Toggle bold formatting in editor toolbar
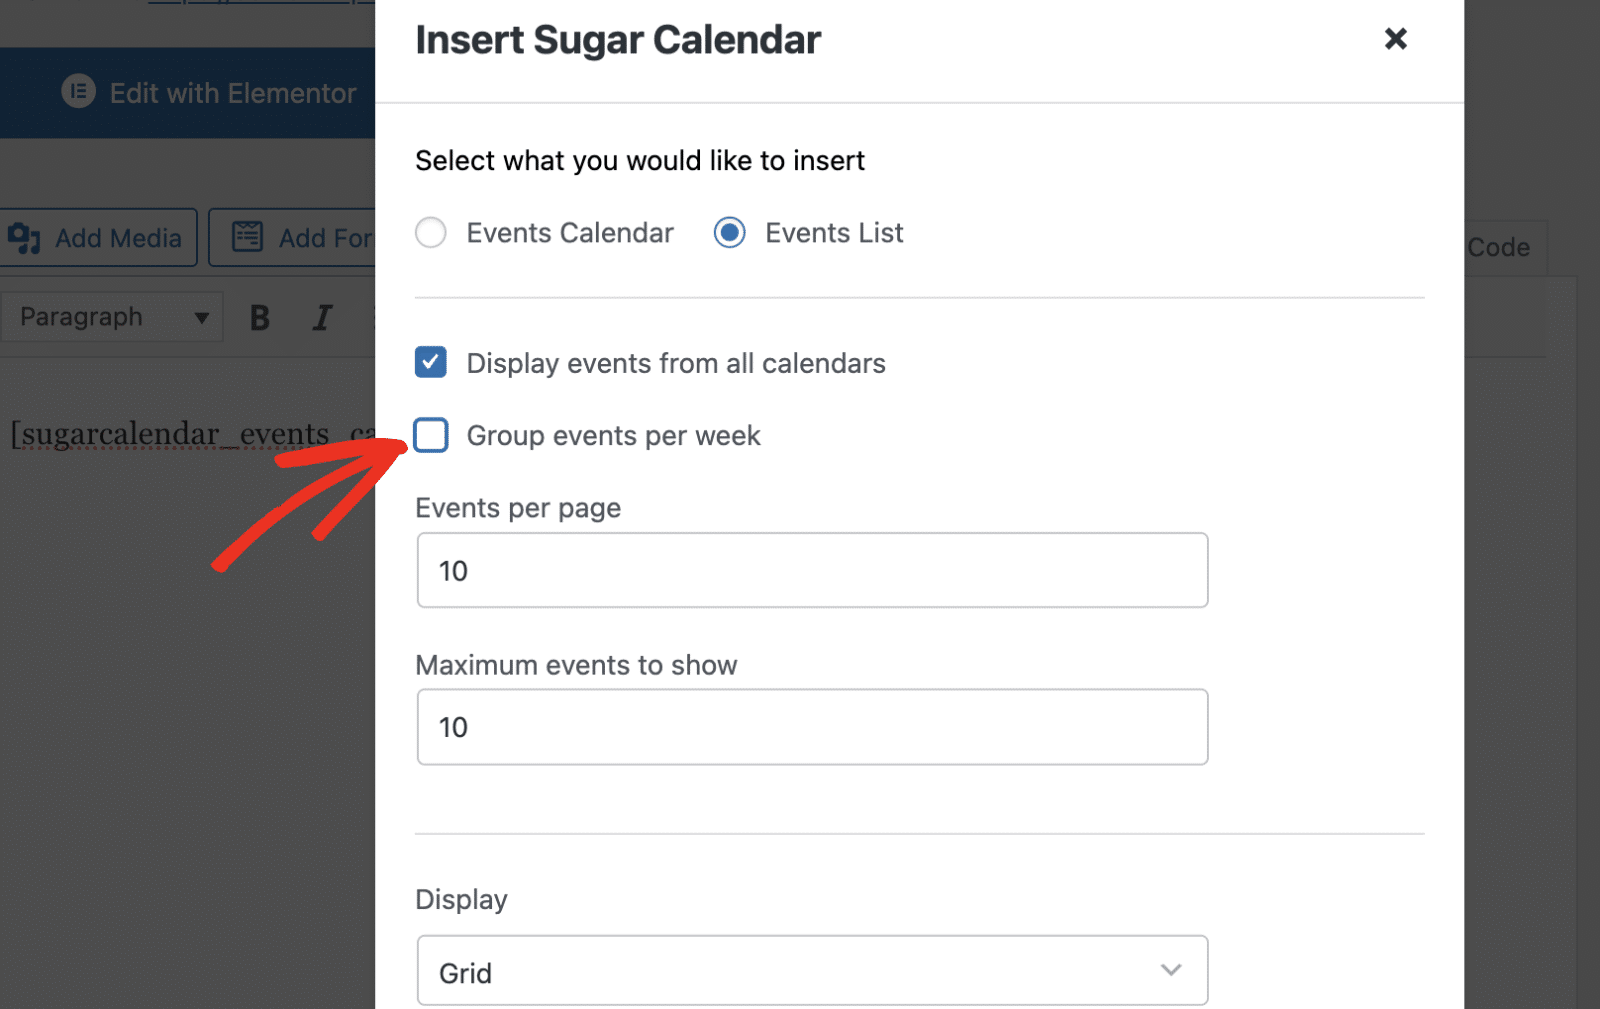 [x=260, y=318]
